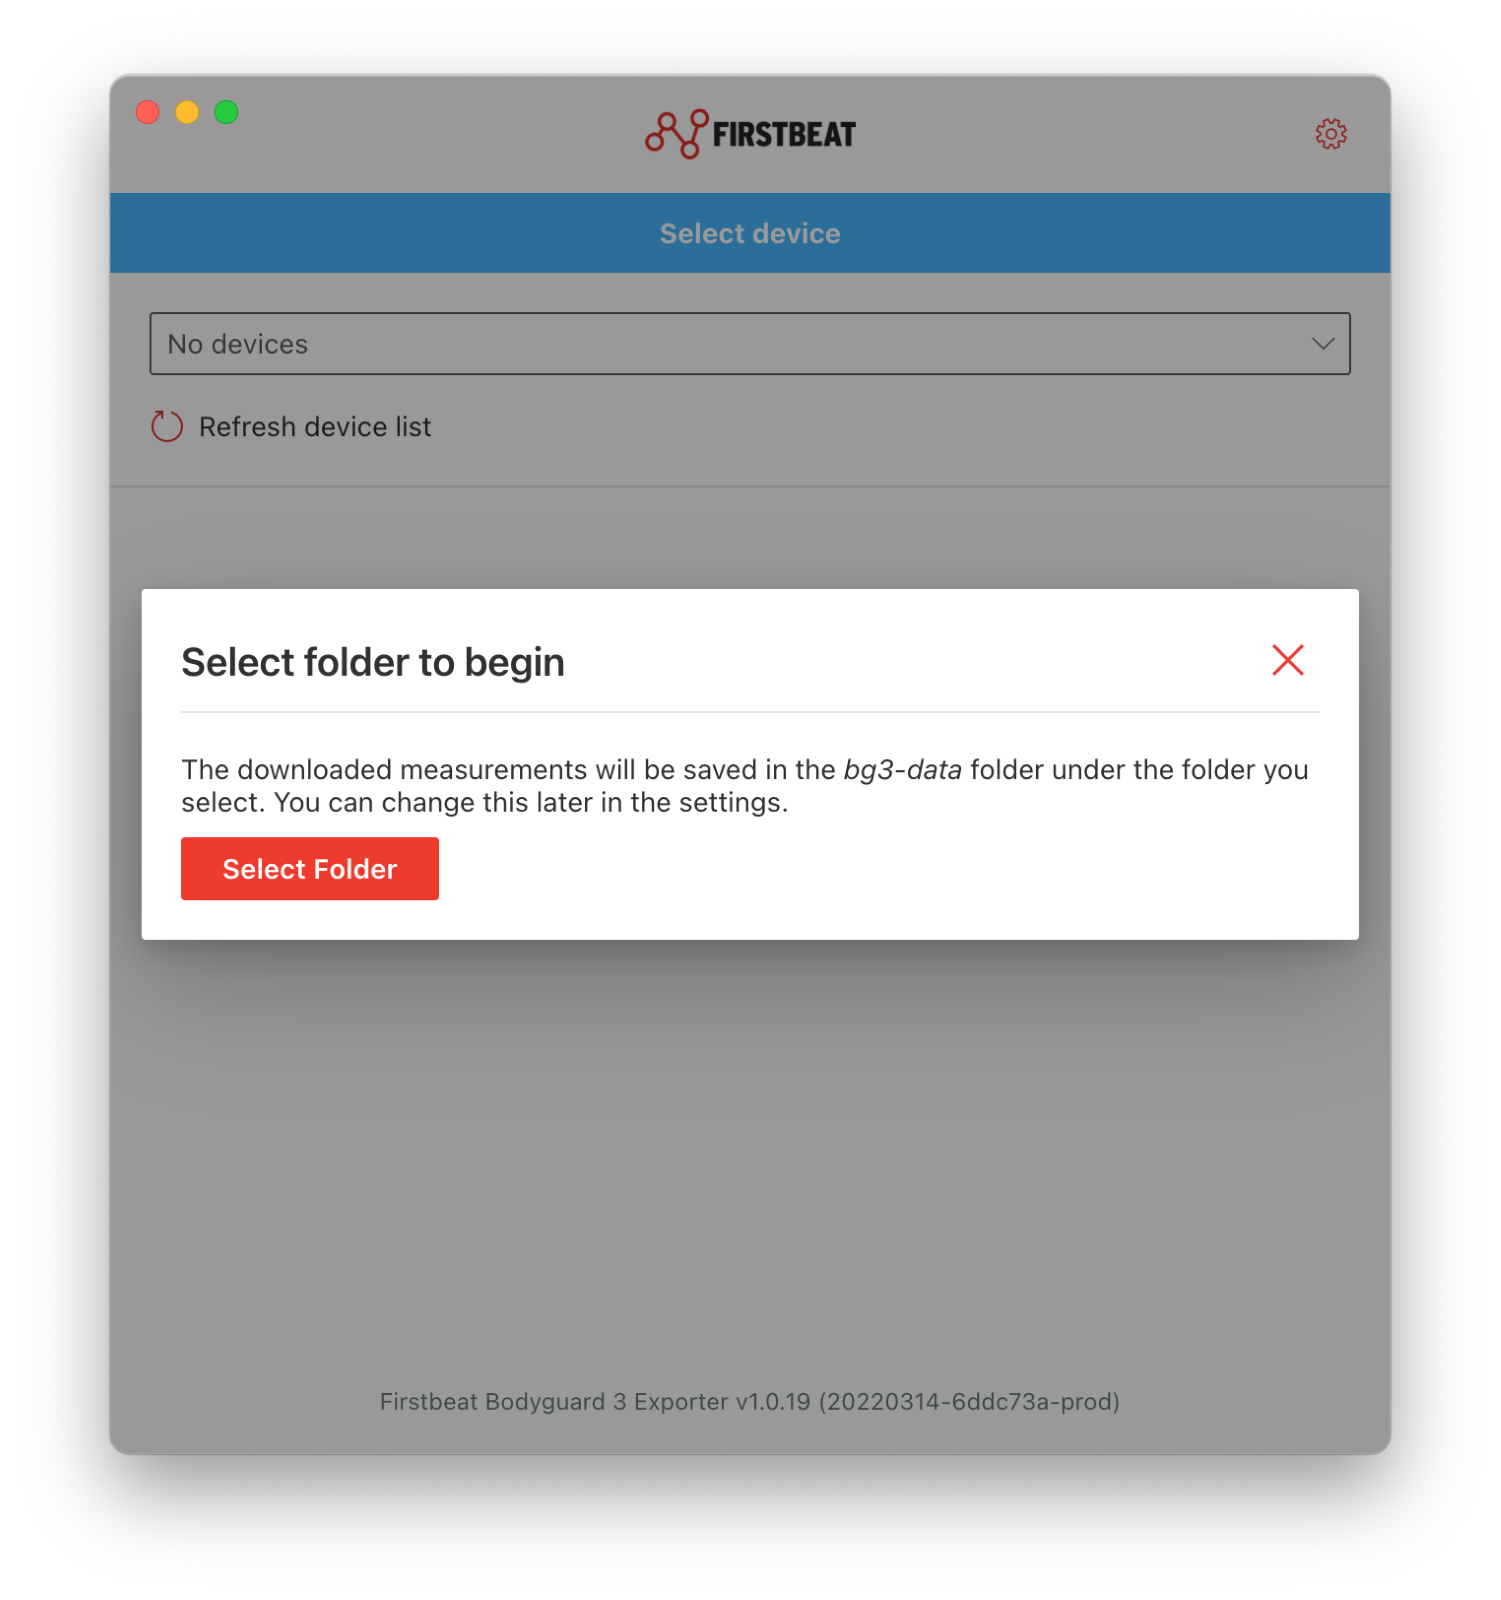1501x1600 pixels.
Task: Click the circular refresh arrow icon
Action: 167,426
